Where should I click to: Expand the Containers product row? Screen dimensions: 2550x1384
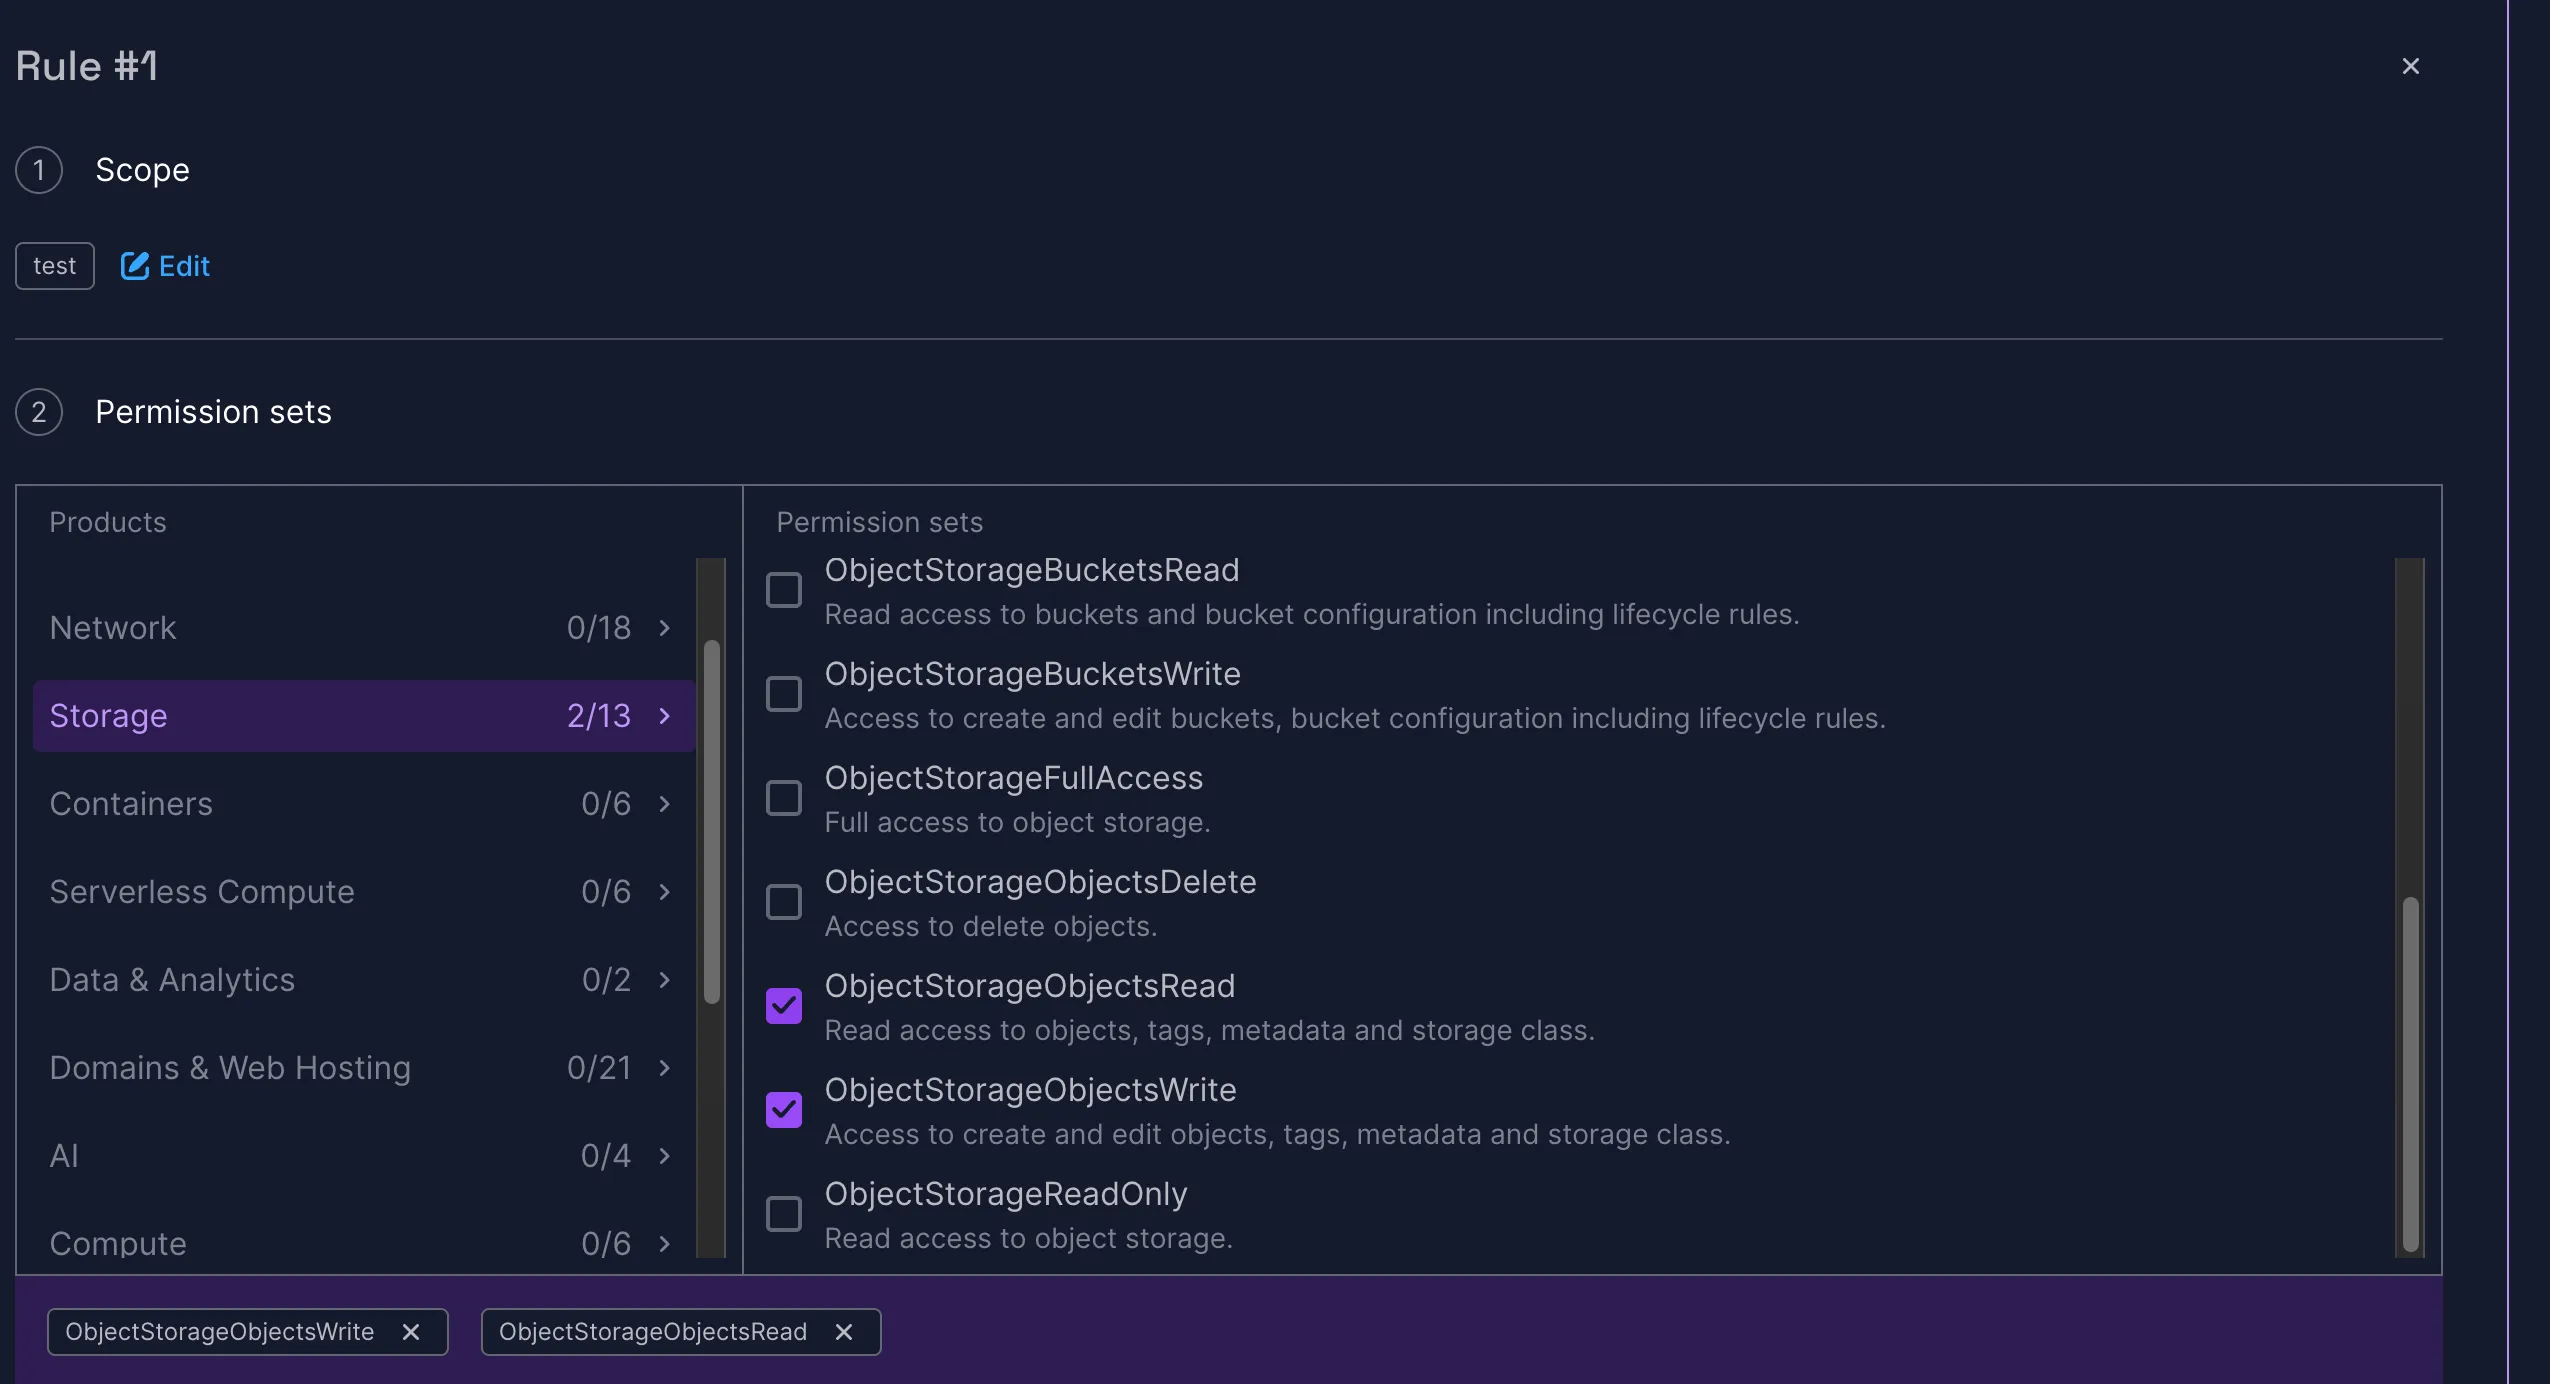click(663, 803)
